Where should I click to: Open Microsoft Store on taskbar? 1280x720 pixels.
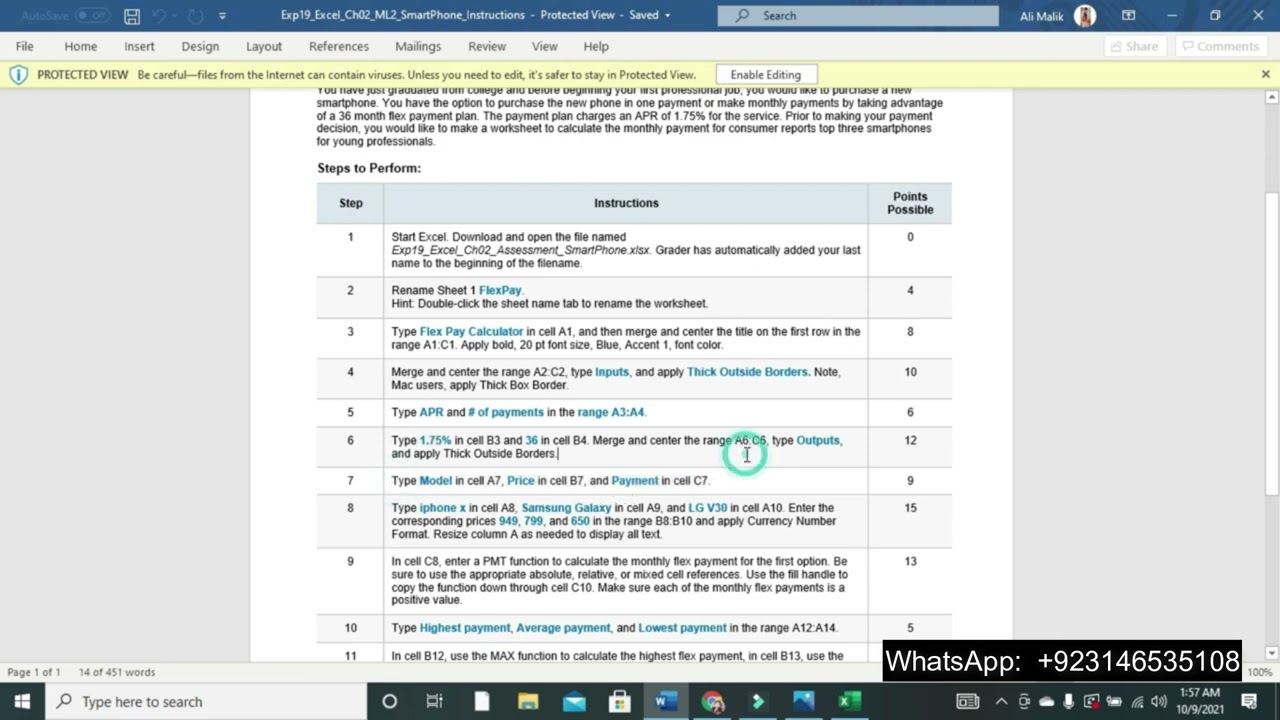620,701
